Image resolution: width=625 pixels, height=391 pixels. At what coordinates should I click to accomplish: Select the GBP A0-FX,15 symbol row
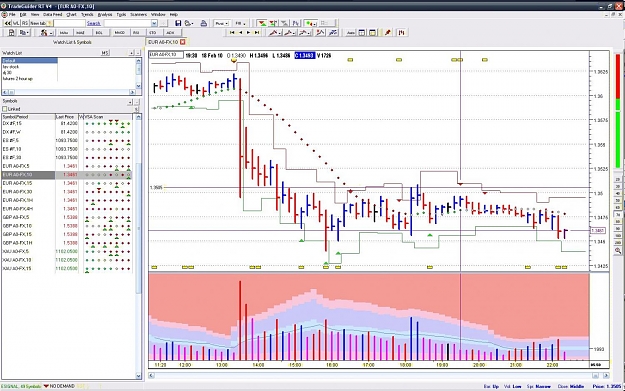pyautogui.click(x=67, y=234)
